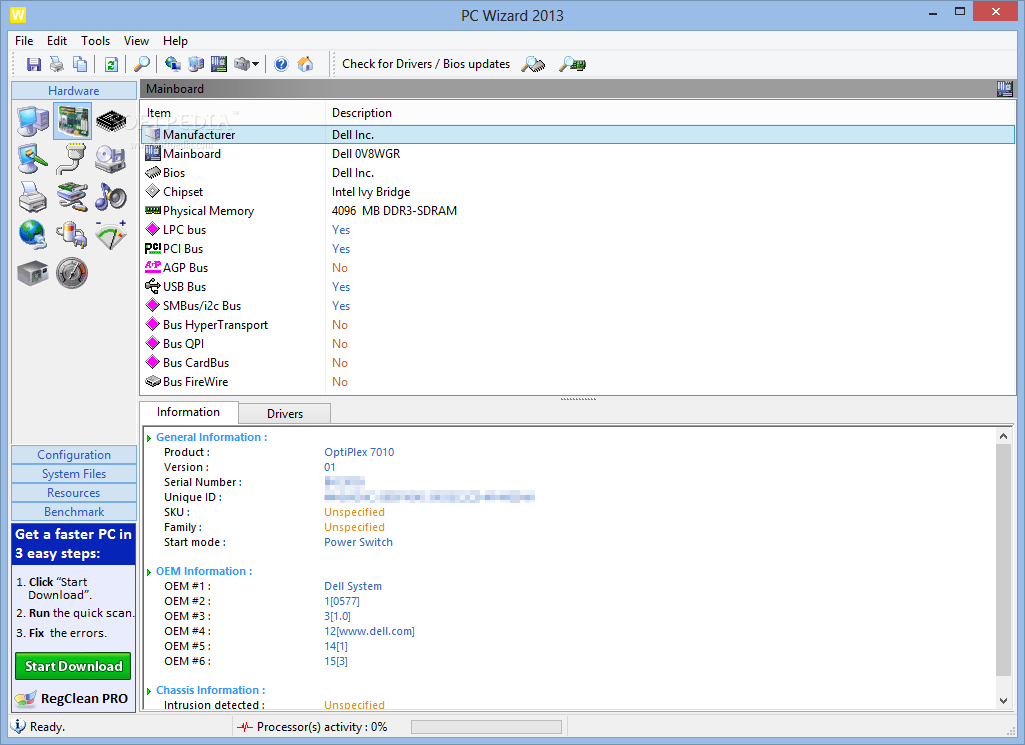Click the Refresh toolbar icon
This screenshot has height=745, width=1025.
110,63
